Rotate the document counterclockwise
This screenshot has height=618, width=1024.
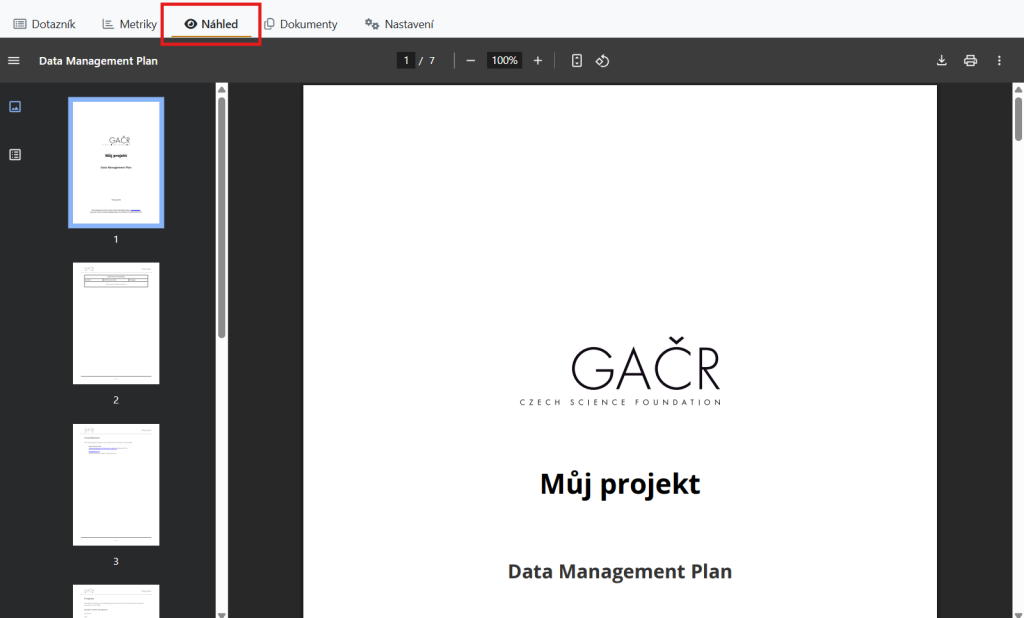pos(602,61)
